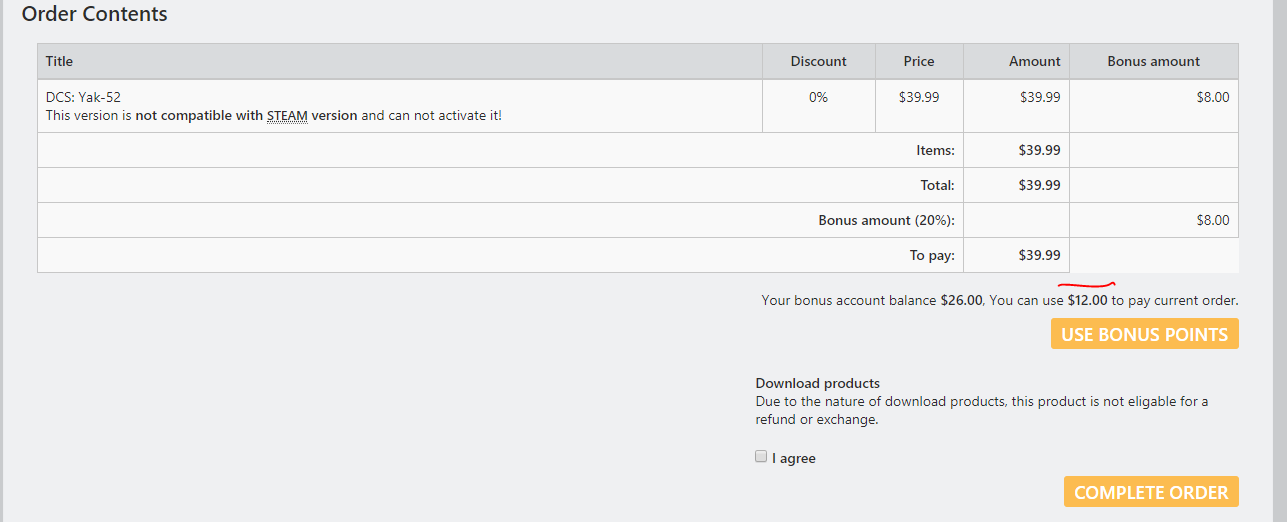The image size is (1287, 522).
Task: Click the Bonus amount column header
Action: 1153,61
